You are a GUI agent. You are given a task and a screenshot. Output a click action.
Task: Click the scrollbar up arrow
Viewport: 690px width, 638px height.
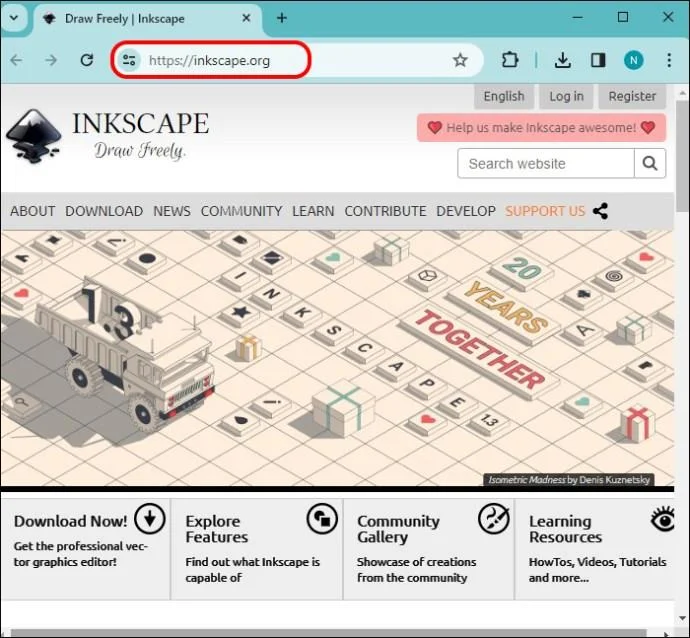pyautogui.click(x=683, y=93)
